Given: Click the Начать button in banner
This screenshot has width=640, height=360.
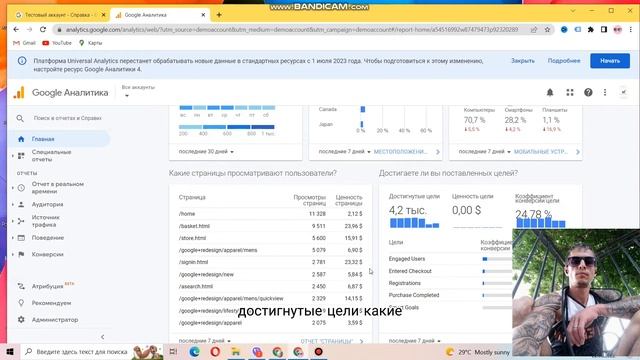Looking at the screenshot, I should tap(610, 61).
